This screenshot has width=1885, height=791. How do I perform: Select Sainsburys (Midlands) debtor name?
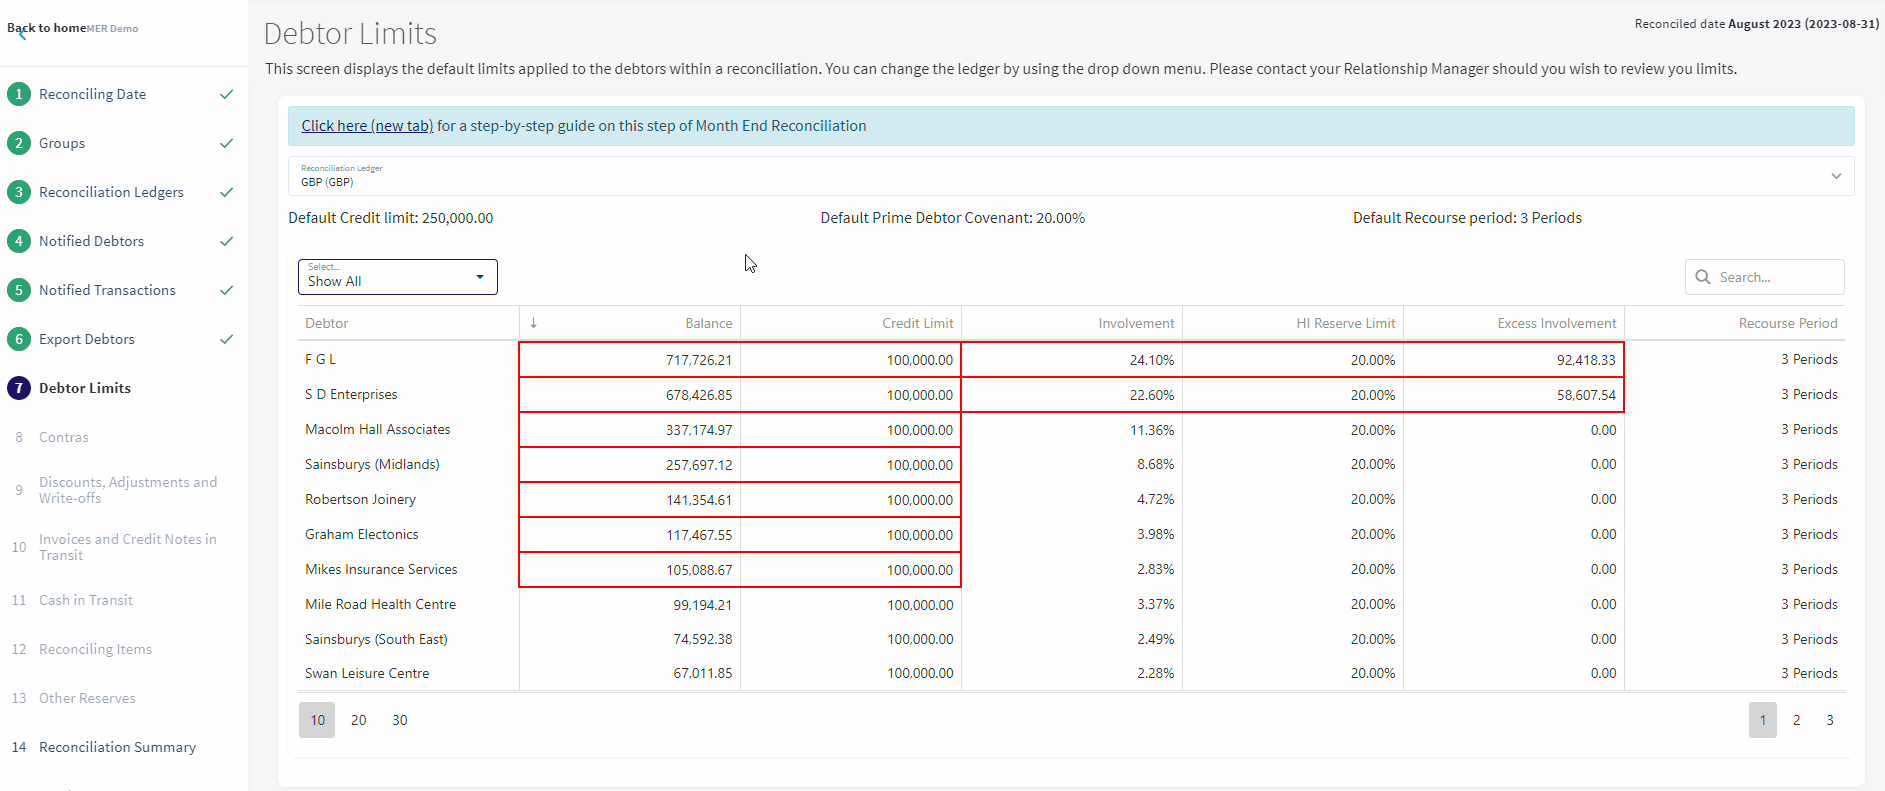[x=372, y=464]
